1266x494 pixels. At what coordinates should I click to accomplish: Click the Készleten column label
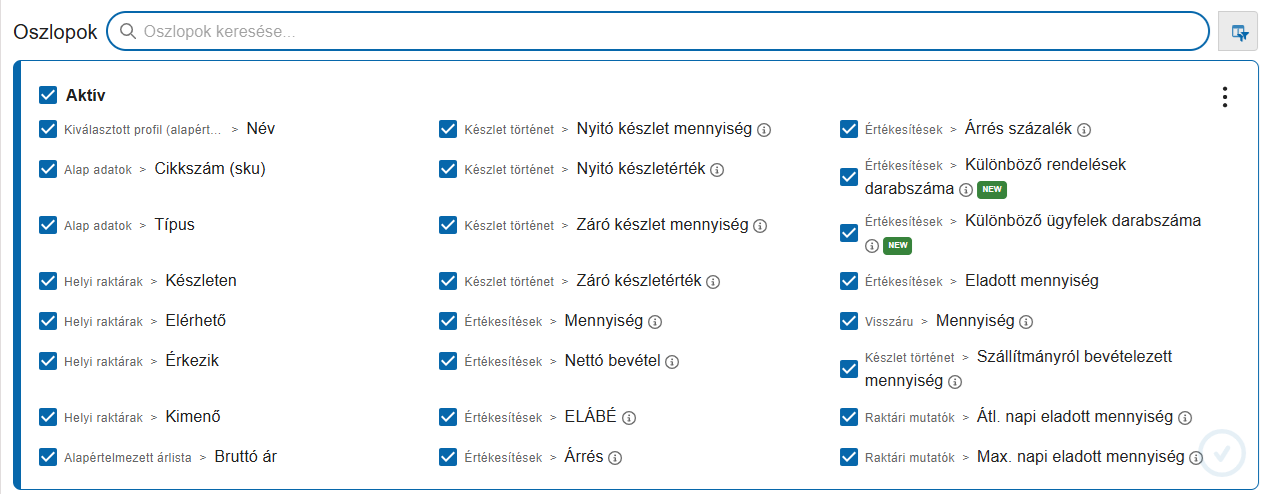point(201,281)
